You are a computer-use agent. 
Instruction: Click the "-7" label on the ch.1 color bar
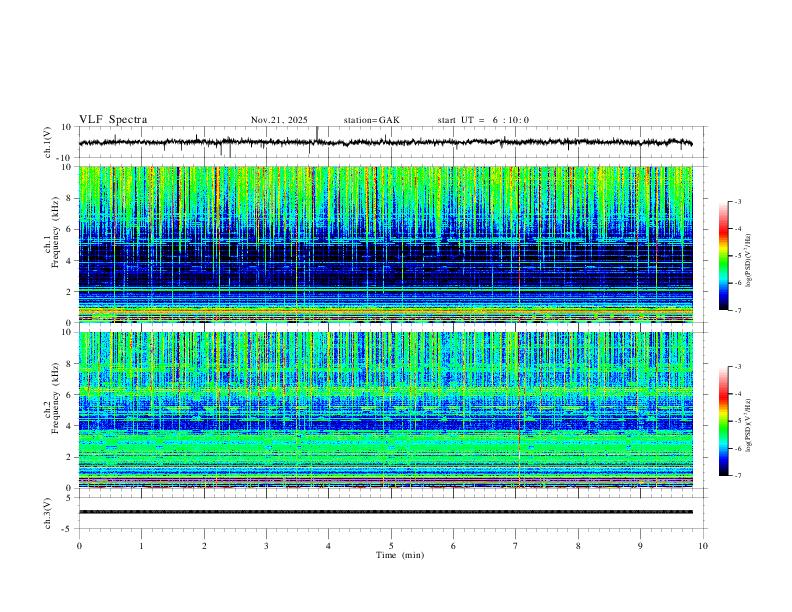coord(737,310)
